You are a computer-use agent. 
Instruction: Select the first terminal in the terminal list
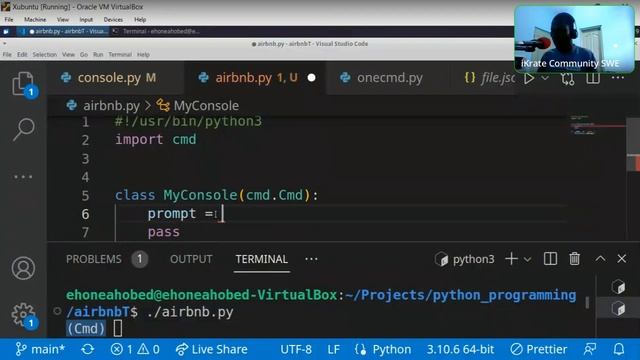[618, 287]
